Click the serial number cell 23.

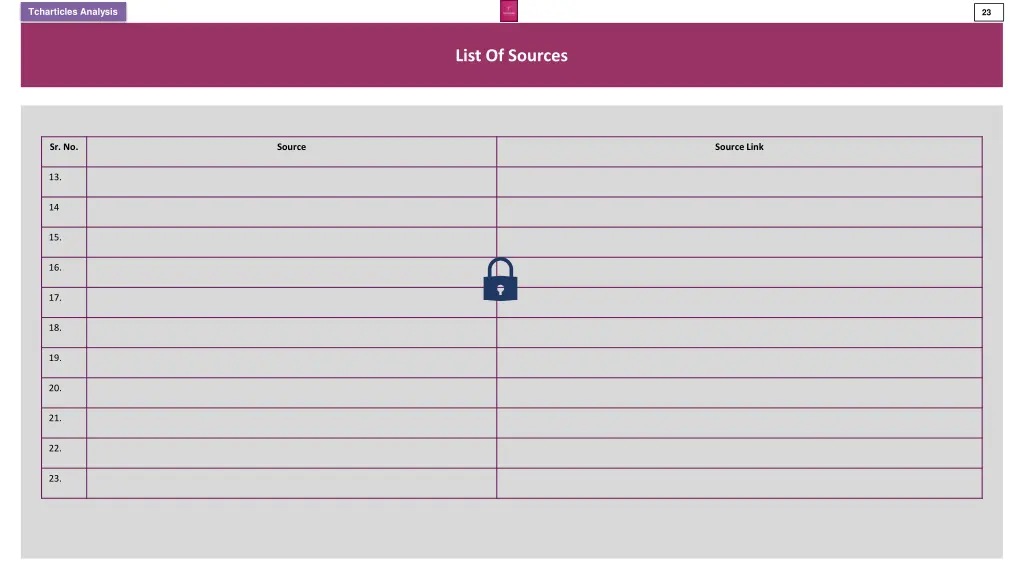pos(64,483)
